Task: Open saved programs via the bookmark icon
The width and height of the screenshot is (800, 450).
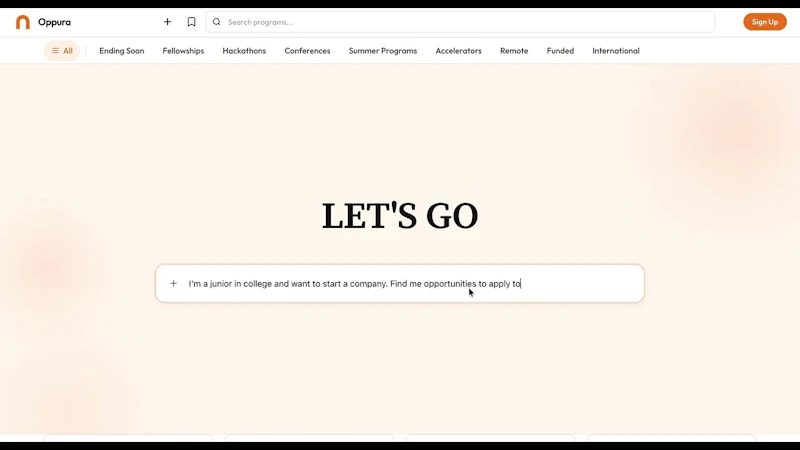Action: (x=191, y=22)
